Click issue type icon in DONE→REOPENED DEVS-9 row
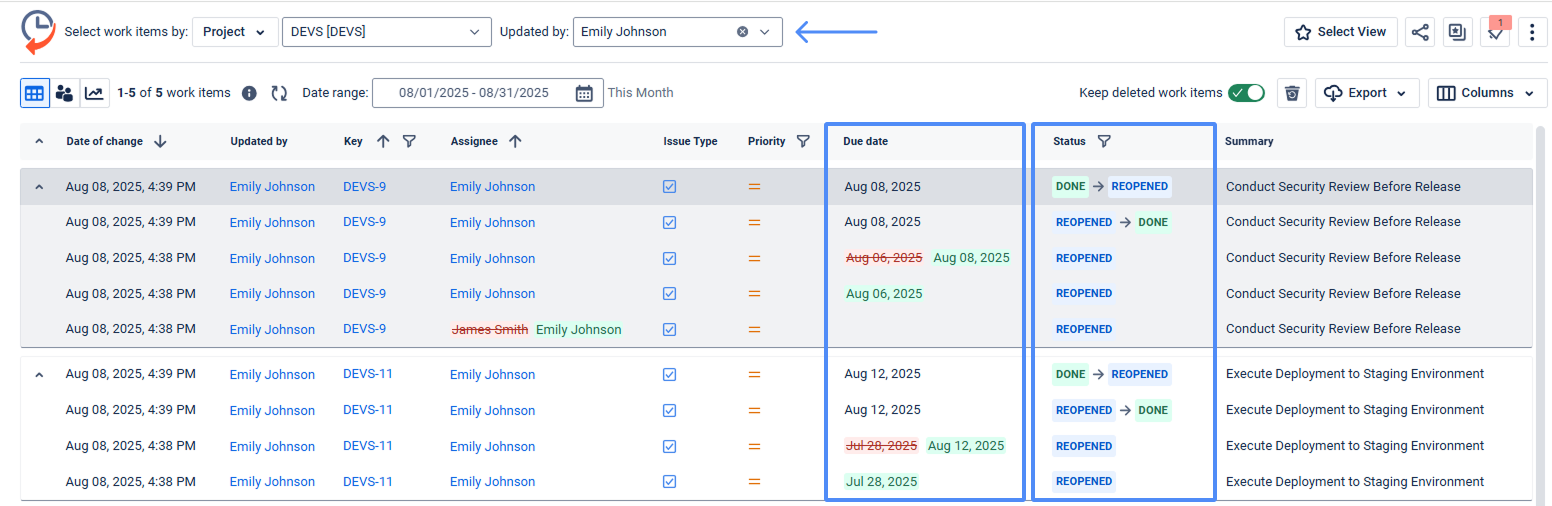1552x506 pixels. [x=670, y=187]
